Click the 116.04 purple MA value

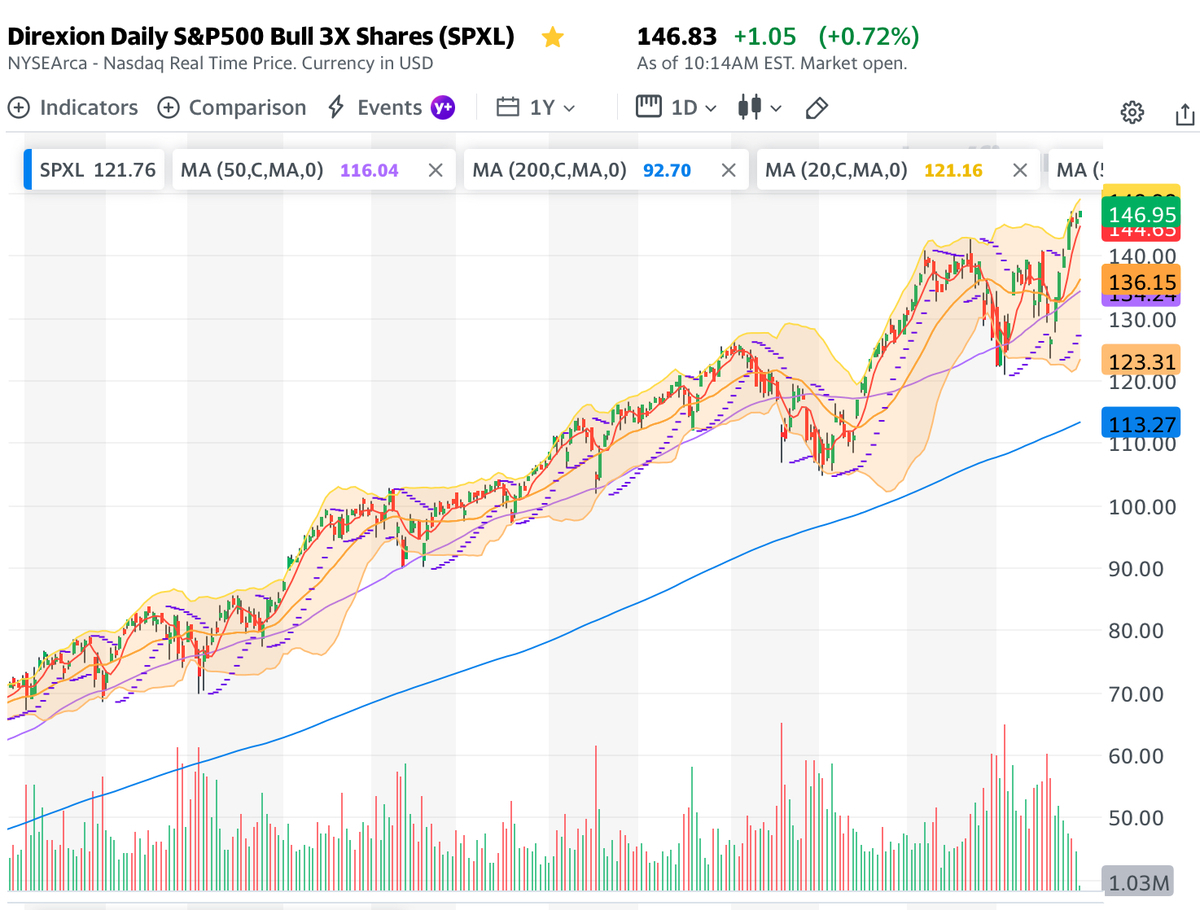[370, 170]
